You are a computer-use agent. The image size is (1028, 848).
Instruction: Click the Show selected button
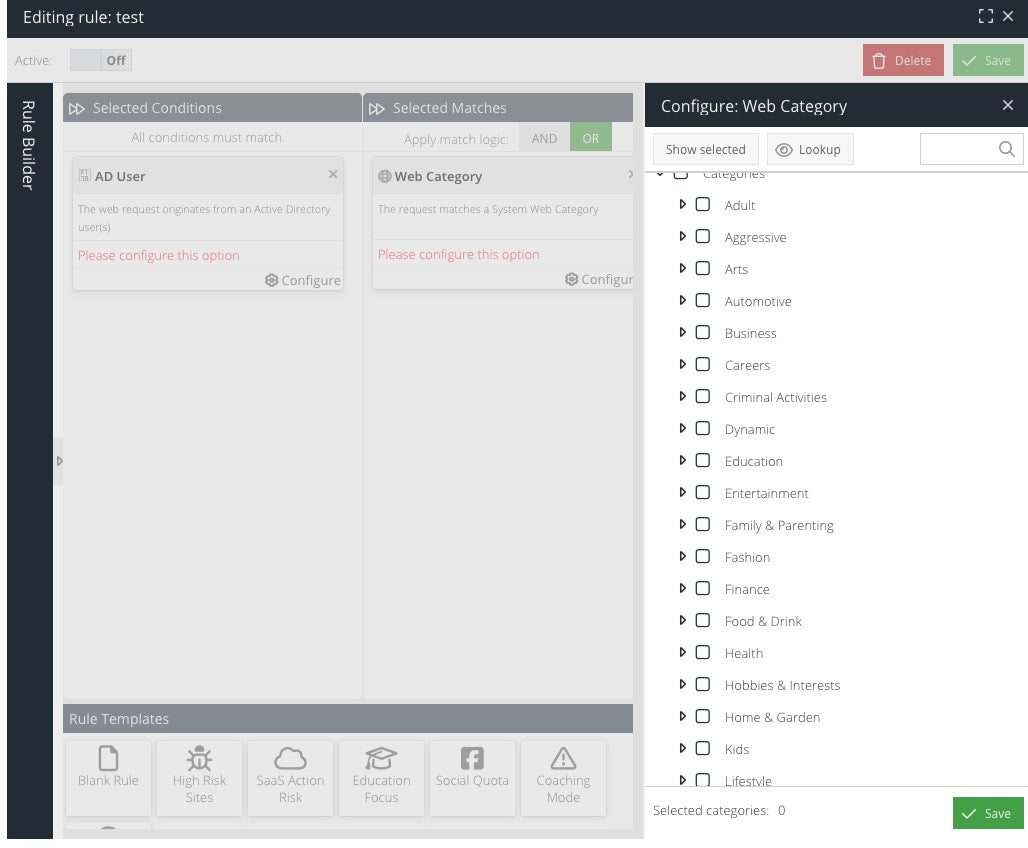(705, 150)
